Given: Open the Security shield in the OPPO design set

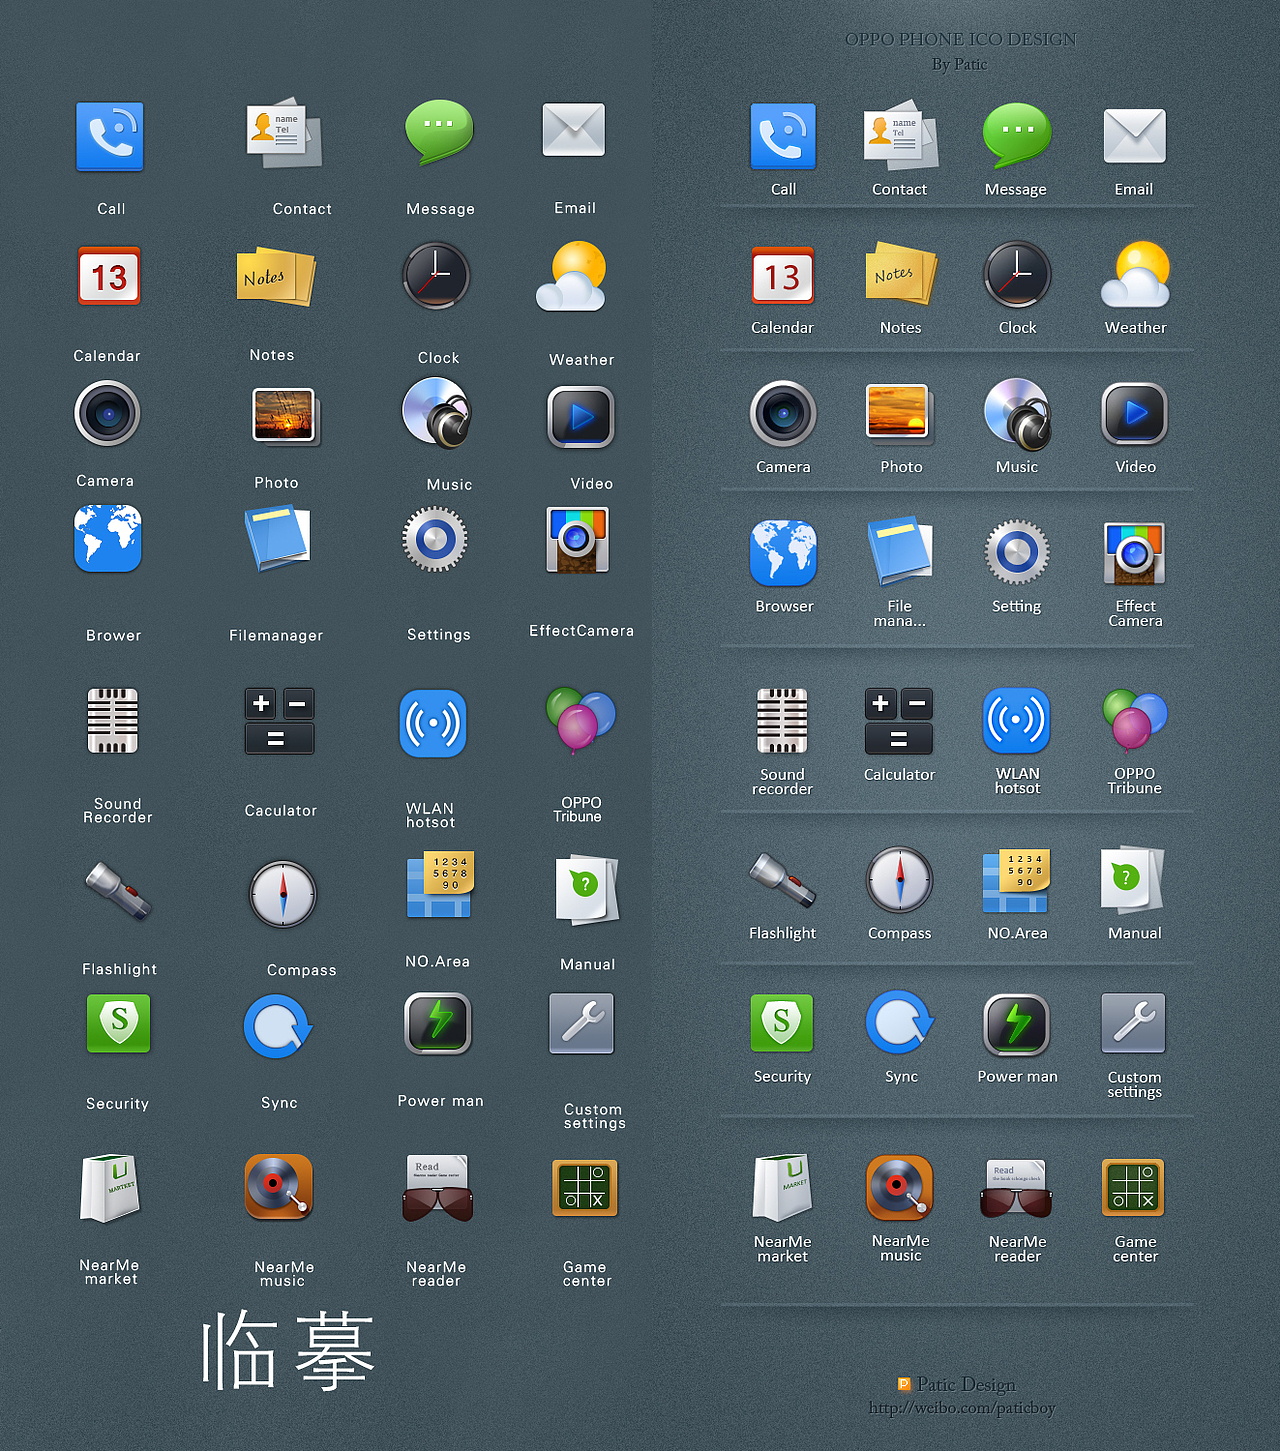Looking at the screenshot, I should 782,1023.
